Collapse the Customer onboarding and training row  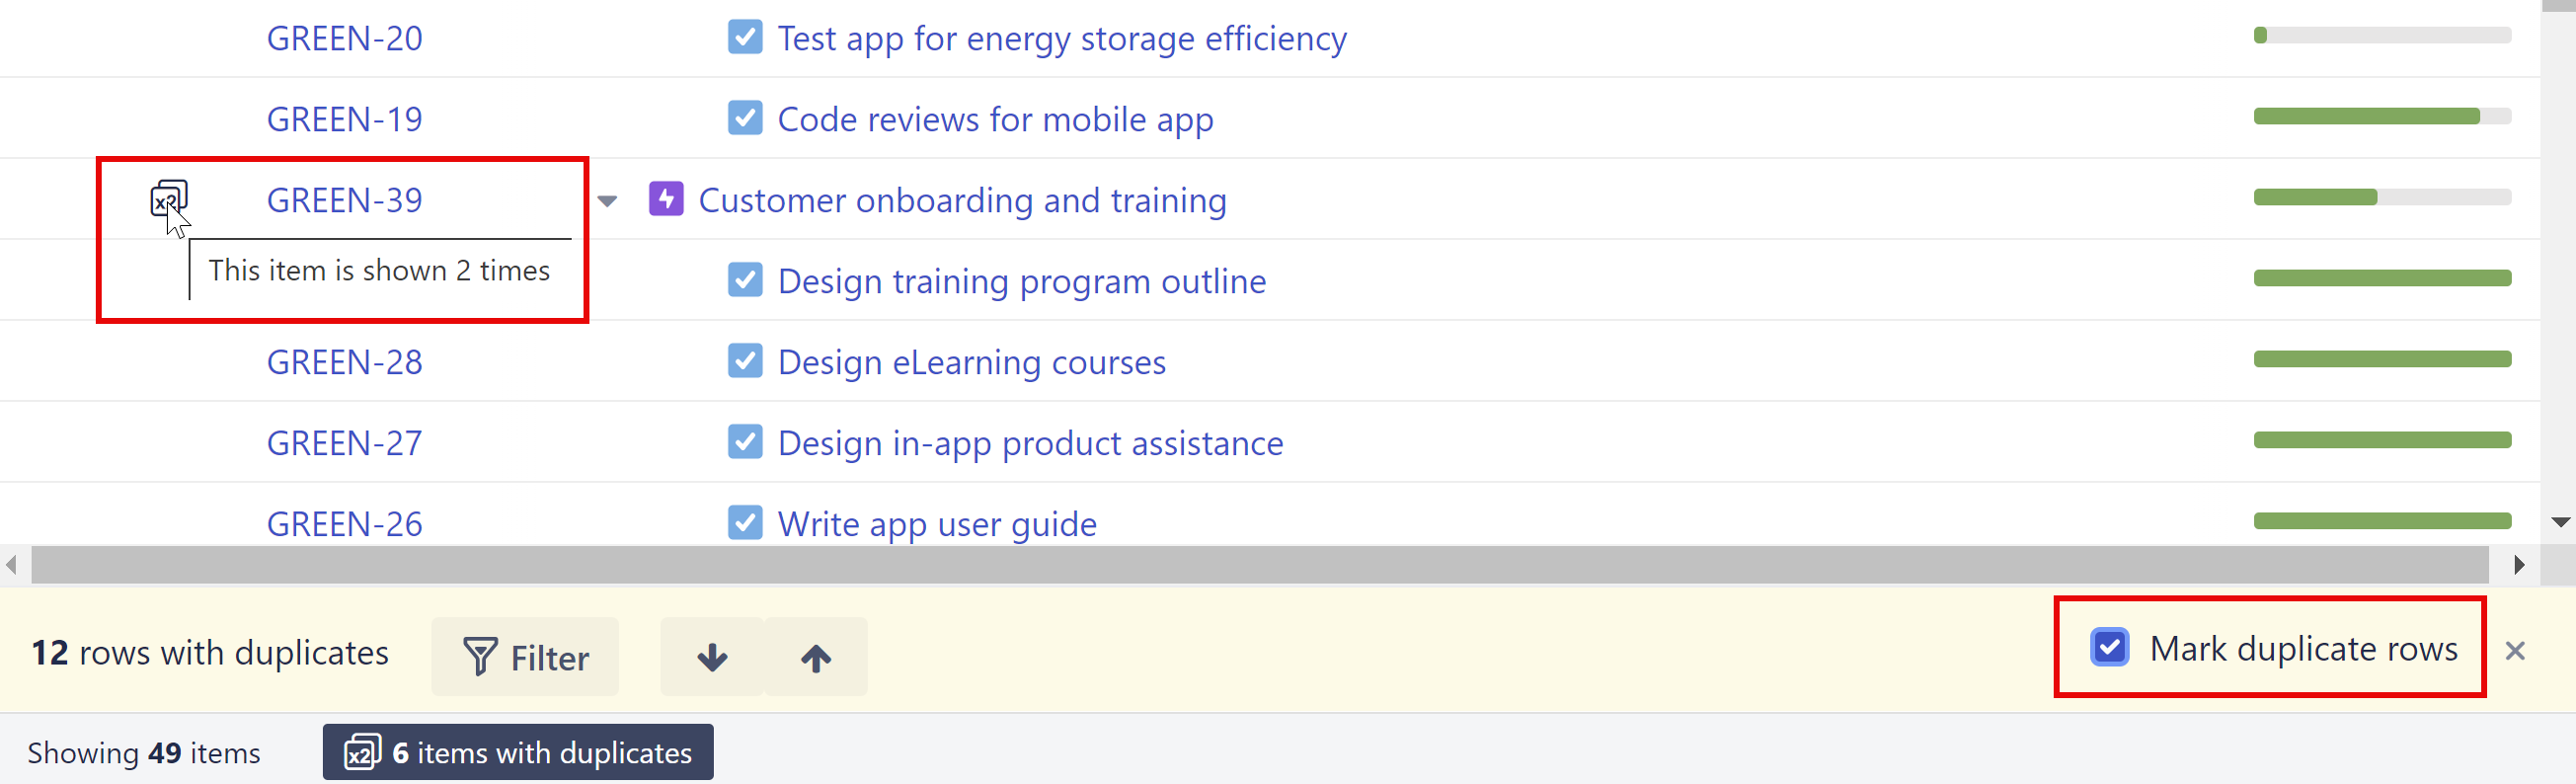(607, 201)
